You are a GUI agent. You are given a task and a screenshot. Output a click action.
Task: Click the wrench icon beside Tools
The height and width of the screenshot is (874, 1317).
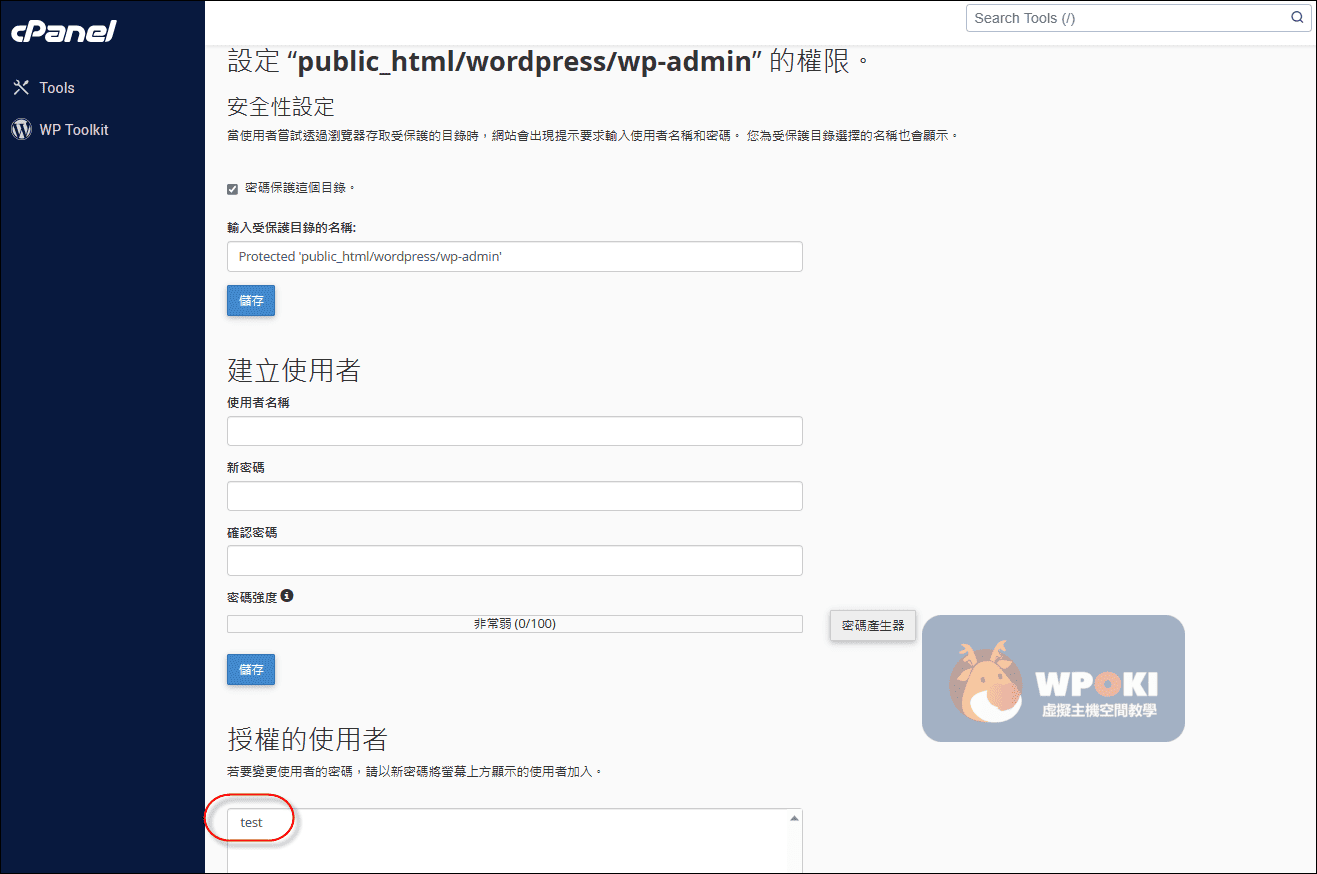click(x=21, y=88)
